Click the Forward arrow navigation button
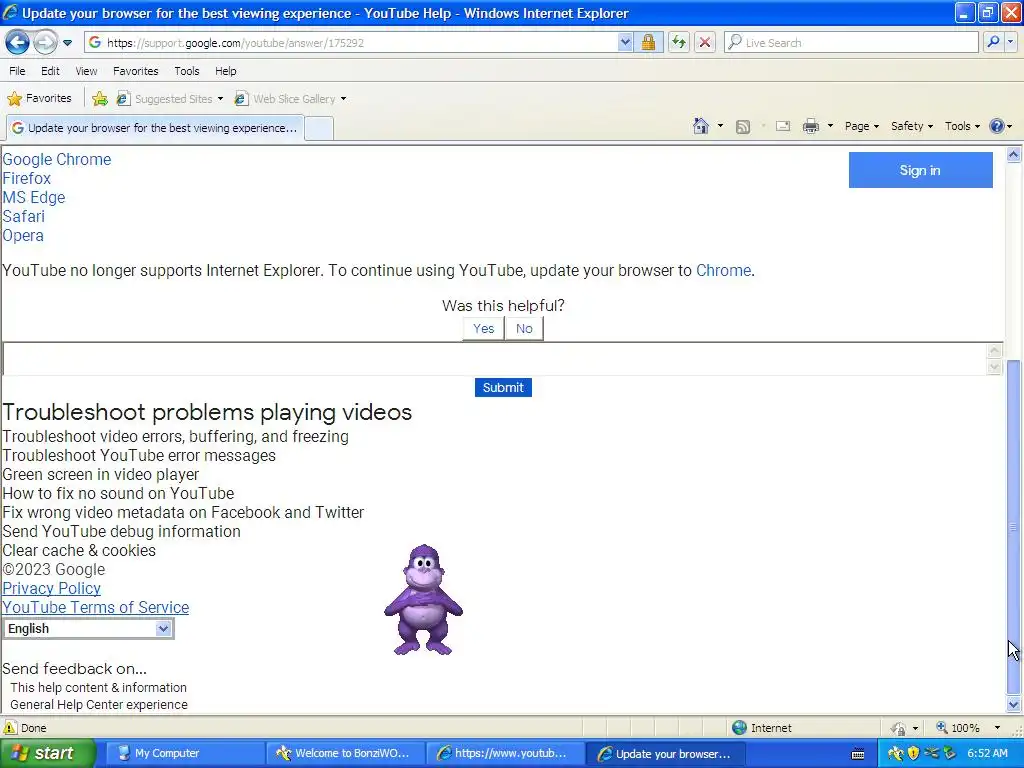Screen dimensions: 1024x768 45,42
